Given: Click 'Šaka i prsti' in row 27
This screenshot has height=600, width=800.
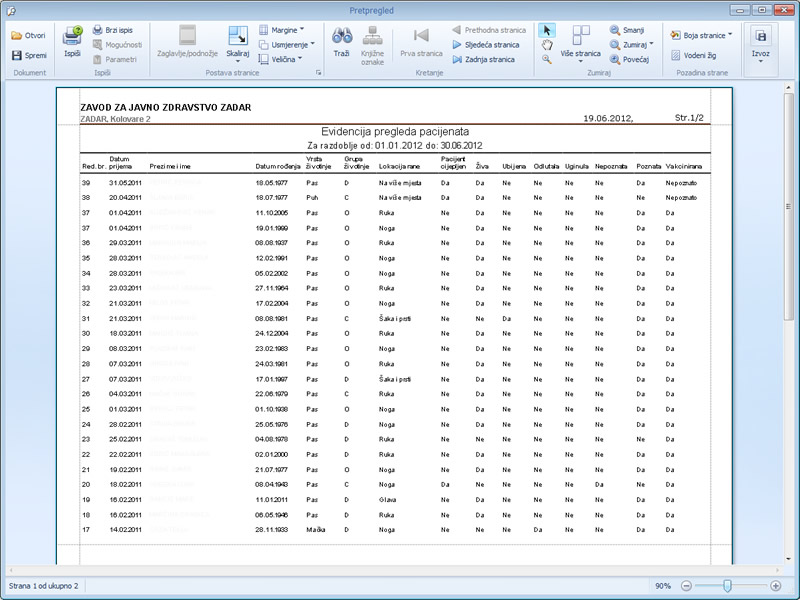Looking at the screenshot, I should tap(395, 379).
